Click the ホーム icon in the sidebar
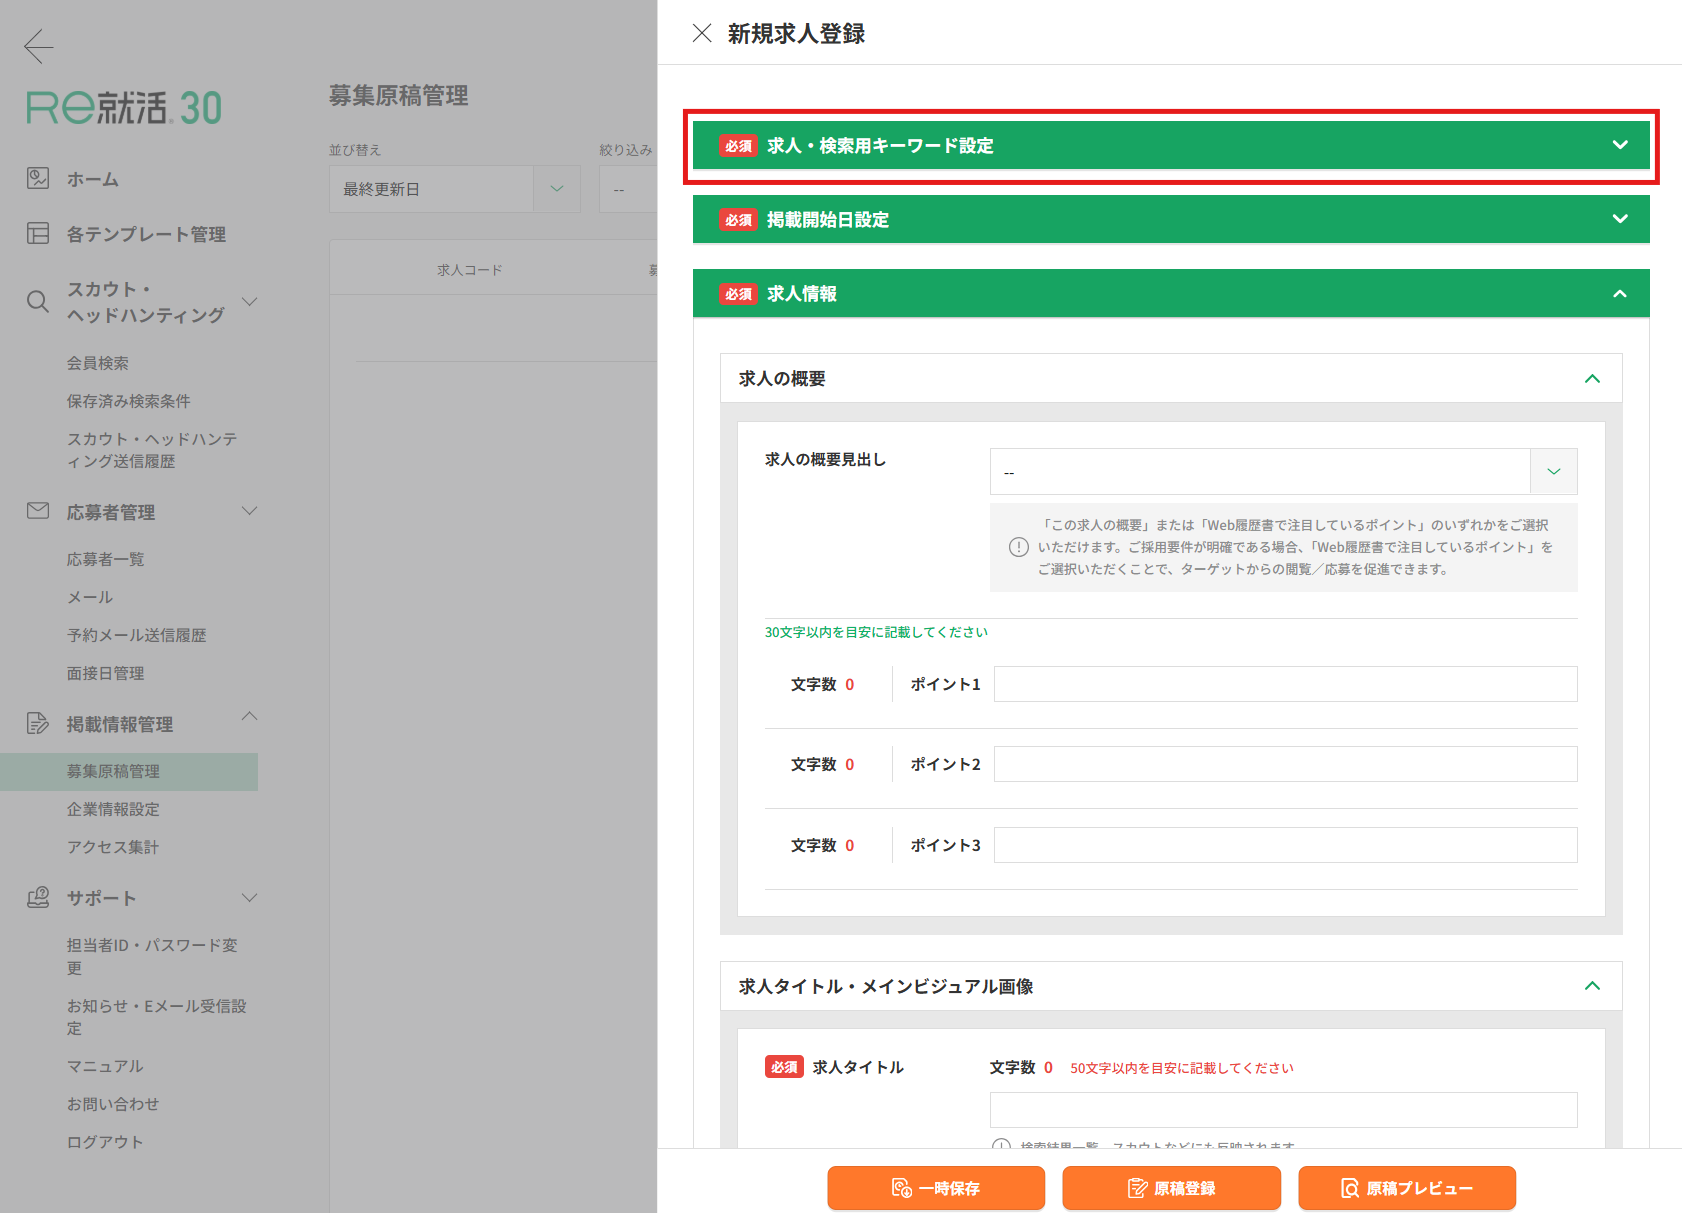This screenshot has height=1213, width=1682. [x=38, y=178]
